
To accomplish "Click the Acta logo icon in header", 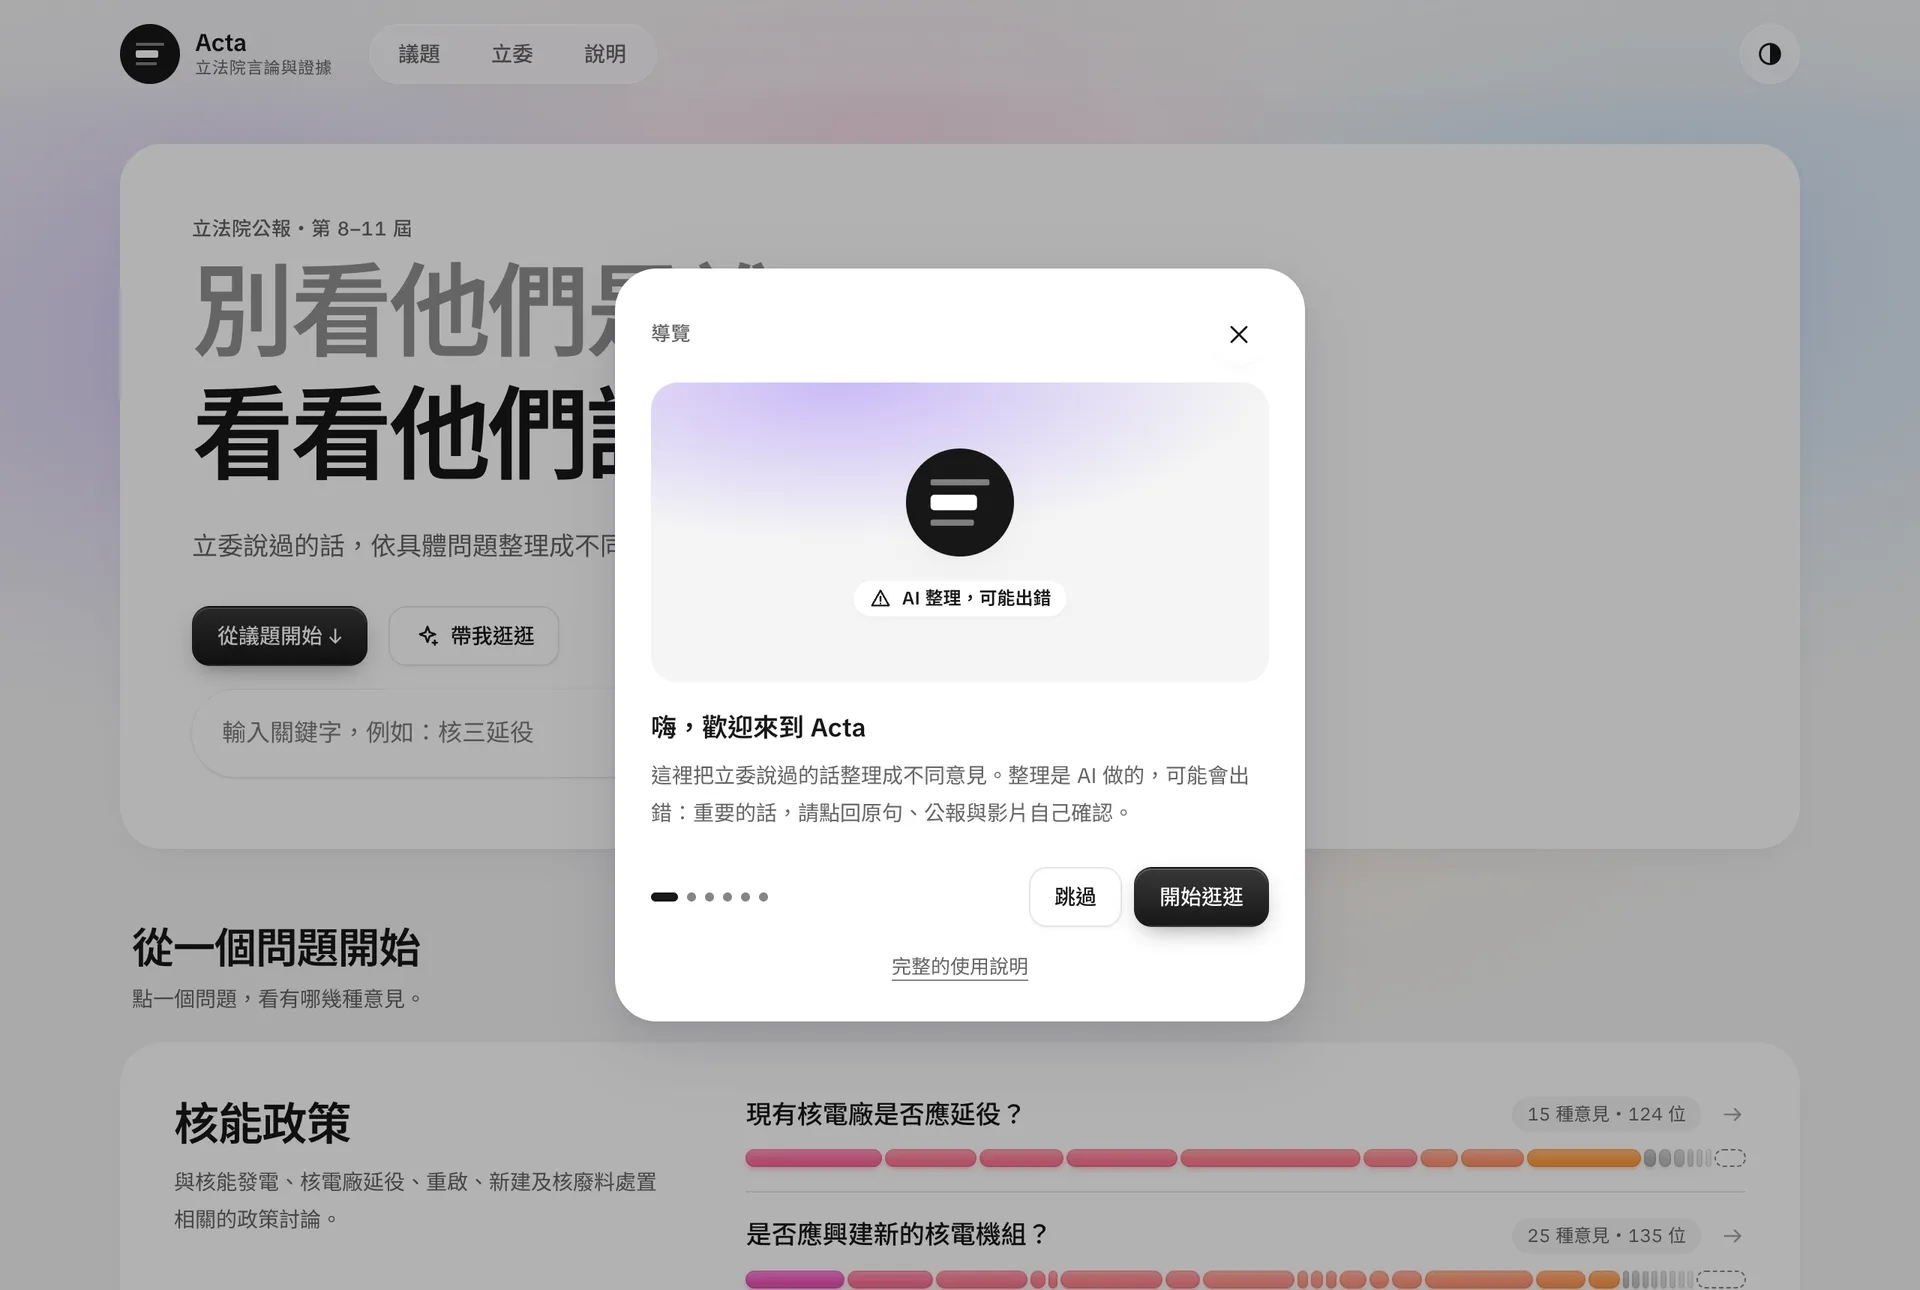I will coord(150,54).
